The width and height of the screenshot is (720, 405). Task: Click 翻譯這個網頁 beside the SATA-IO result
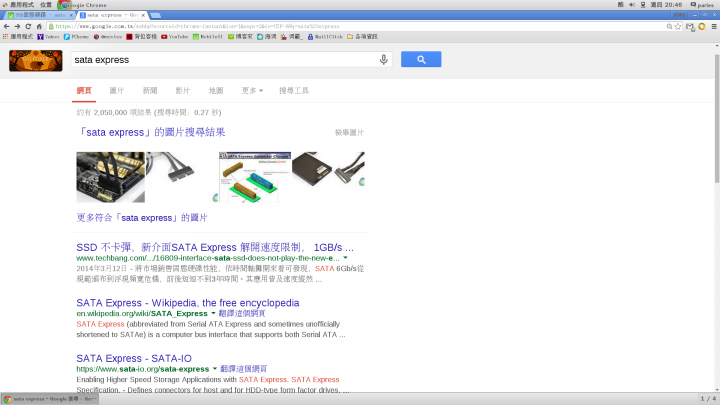tap(244, 369)
